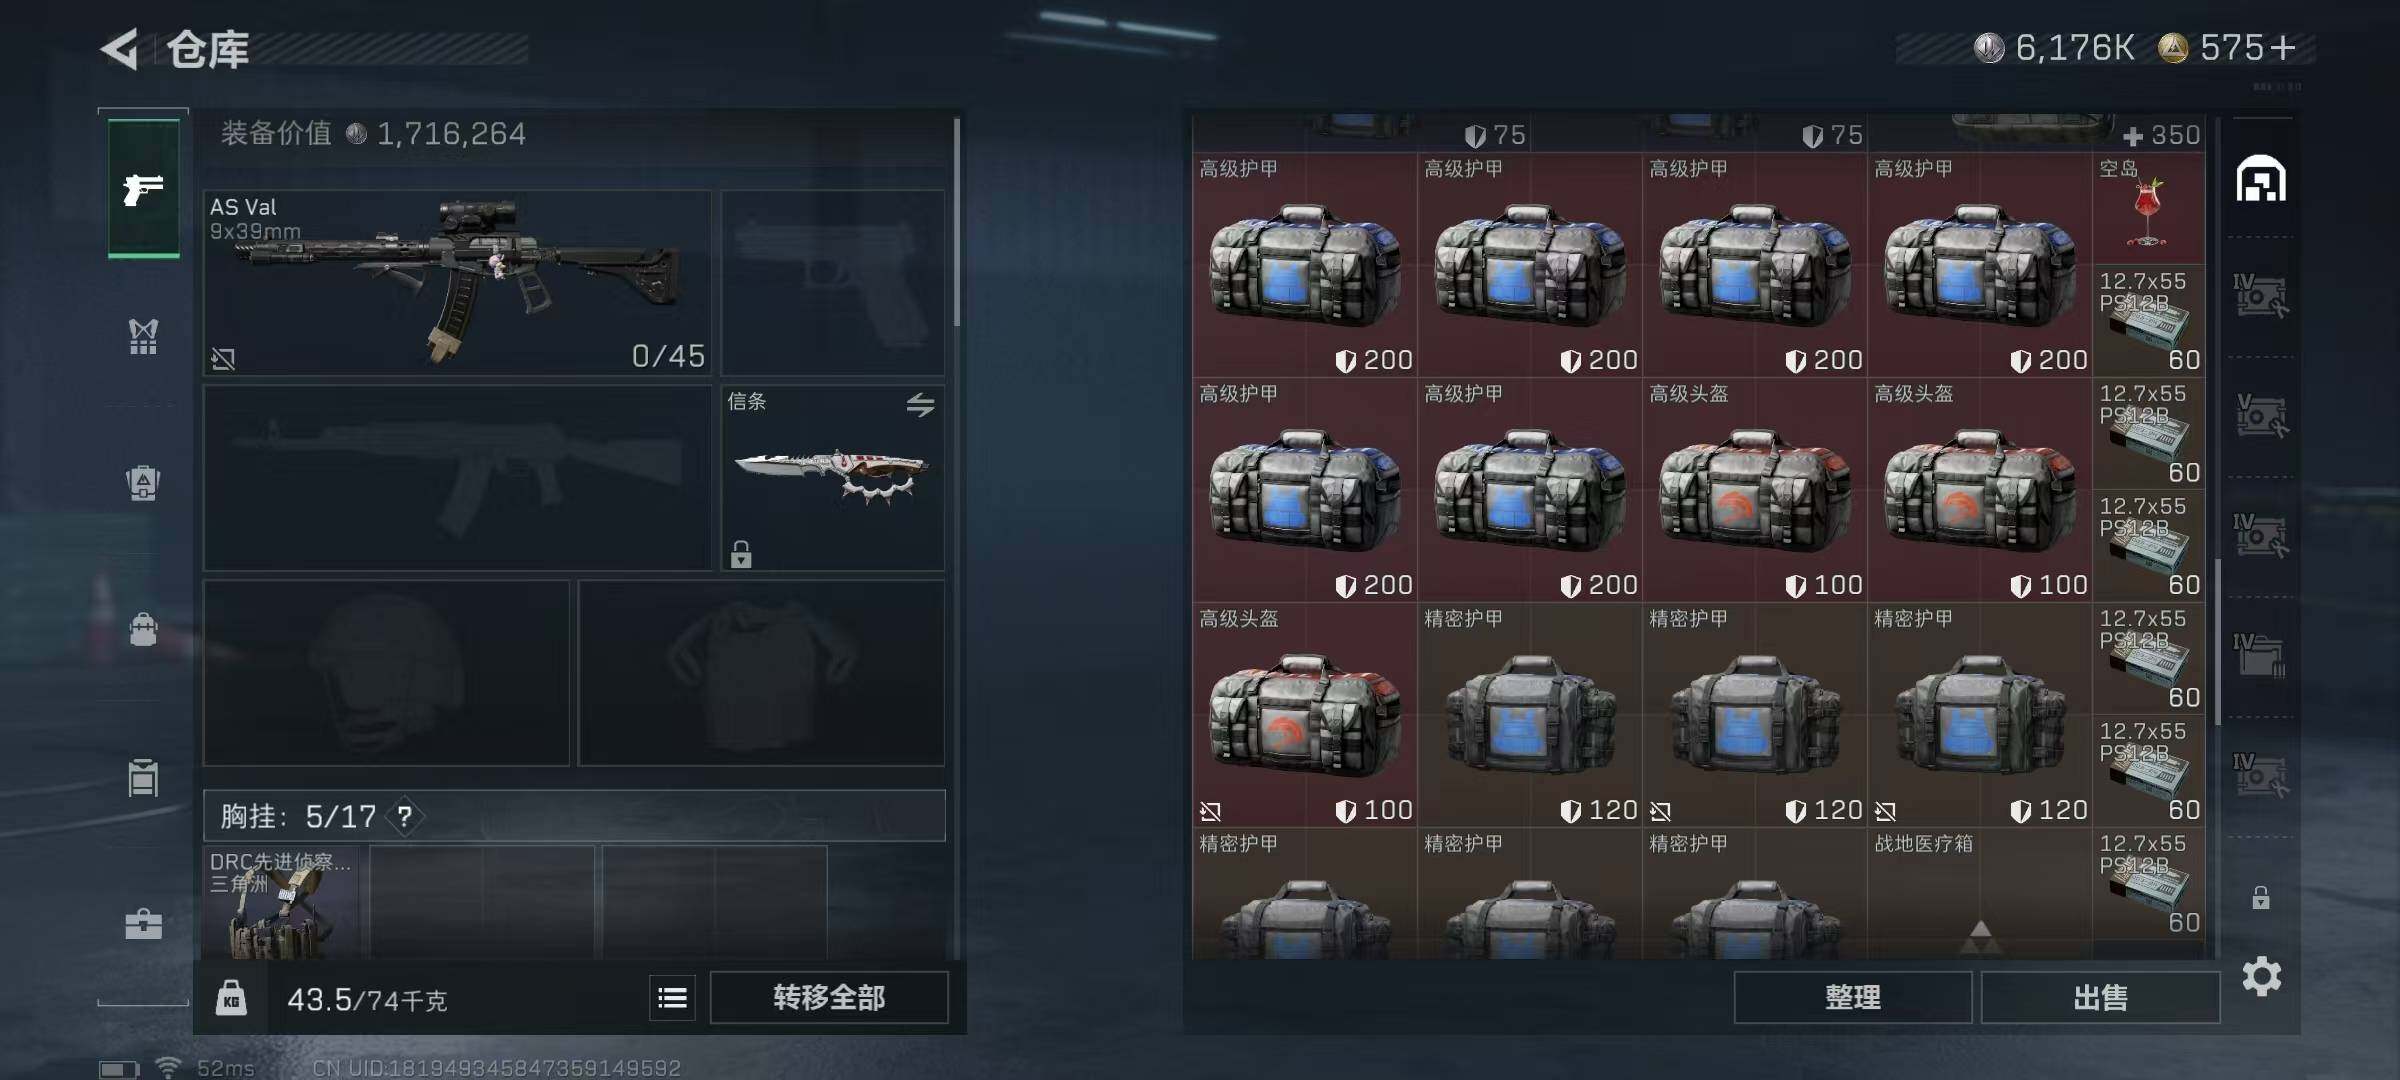Click the locked storage slot on right sidebar
This screenshot has height=1080, width=2400.
[2260, 897]
